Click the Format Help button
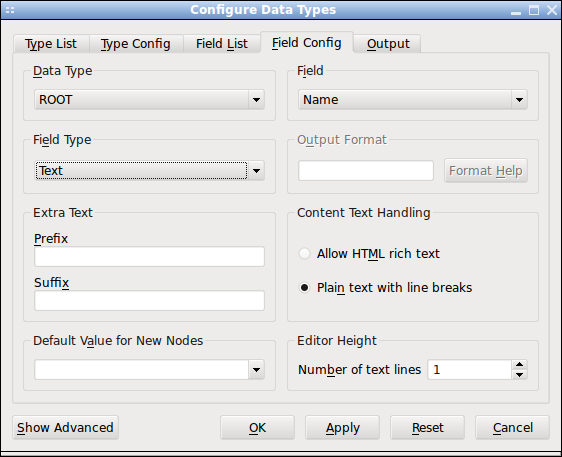 486,171
